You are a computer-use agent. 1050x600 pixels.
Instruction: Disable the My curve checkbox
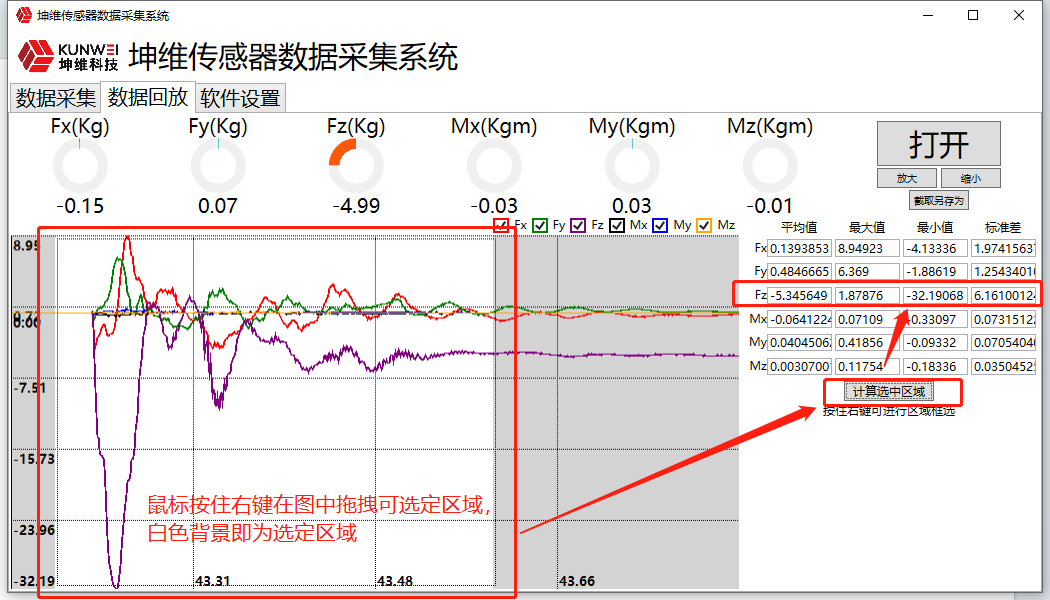pos(660,226)
